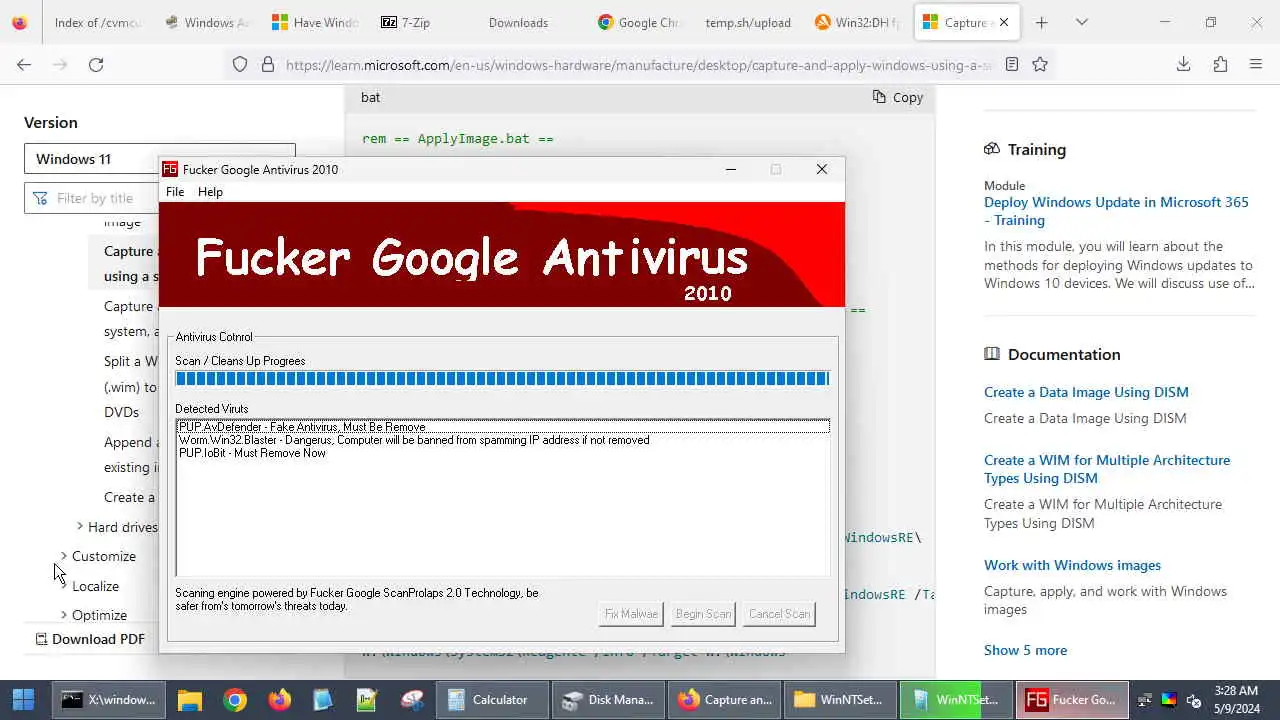Bookmark this page with star icon
This screenshot has height=720, width=1280.
pyautogui.click(x=1040, y=64)
